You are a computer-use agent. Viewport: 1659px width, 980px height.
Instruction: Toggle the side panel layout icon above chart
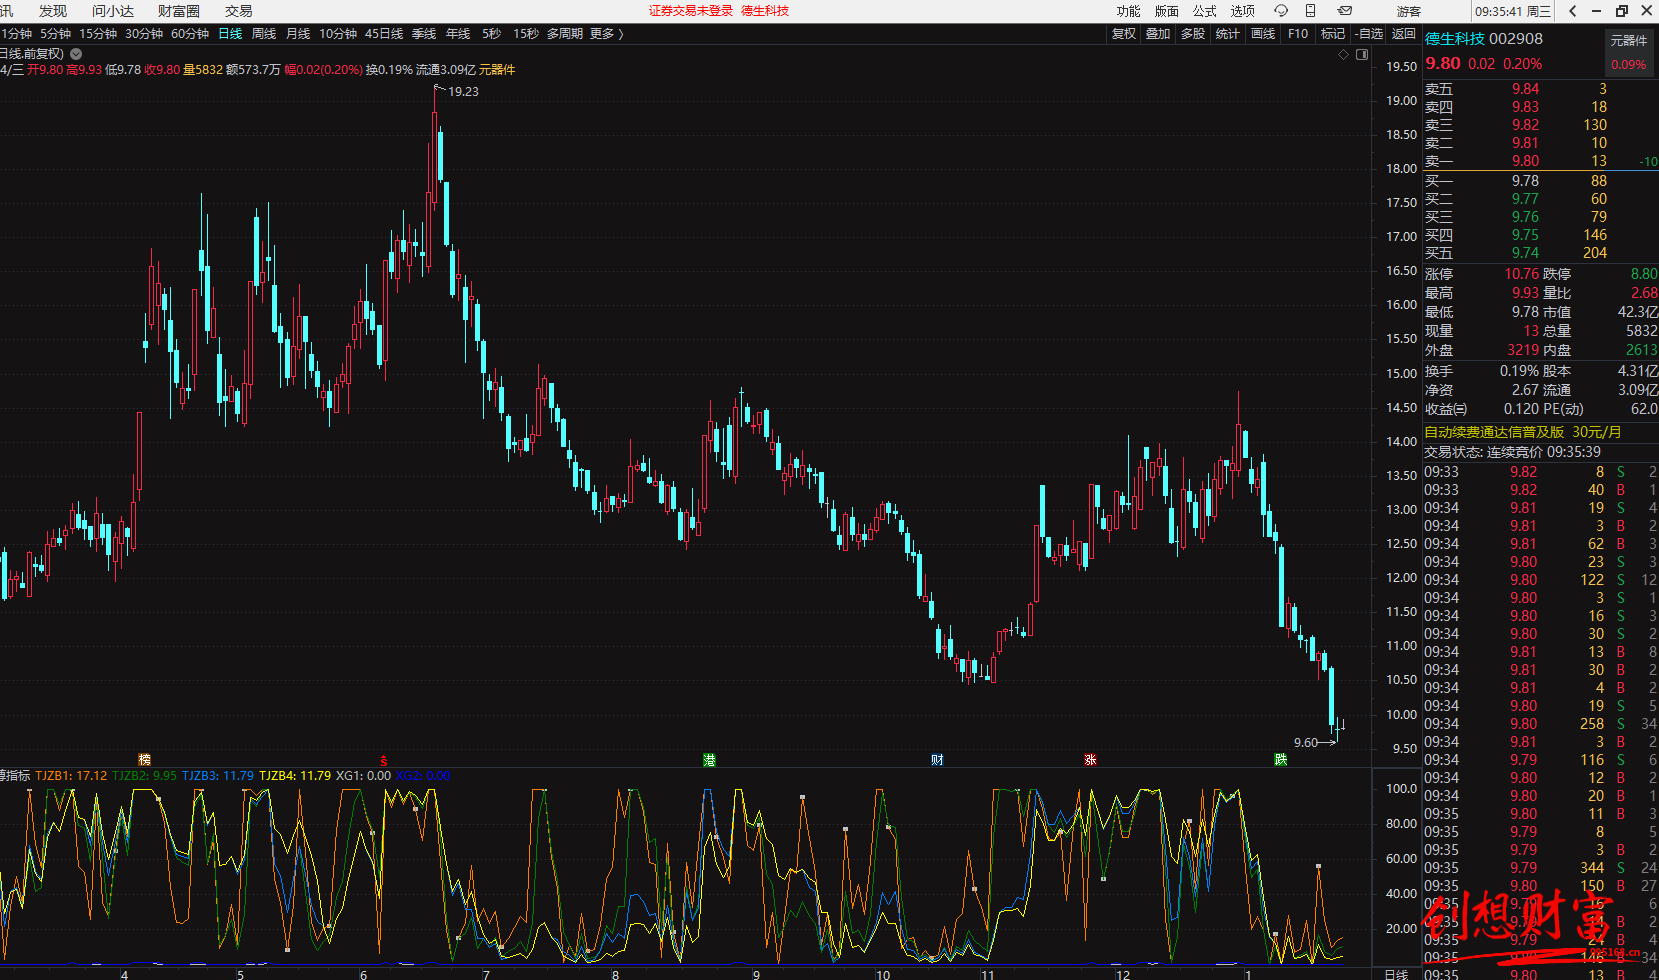(x=1362, y=54)
